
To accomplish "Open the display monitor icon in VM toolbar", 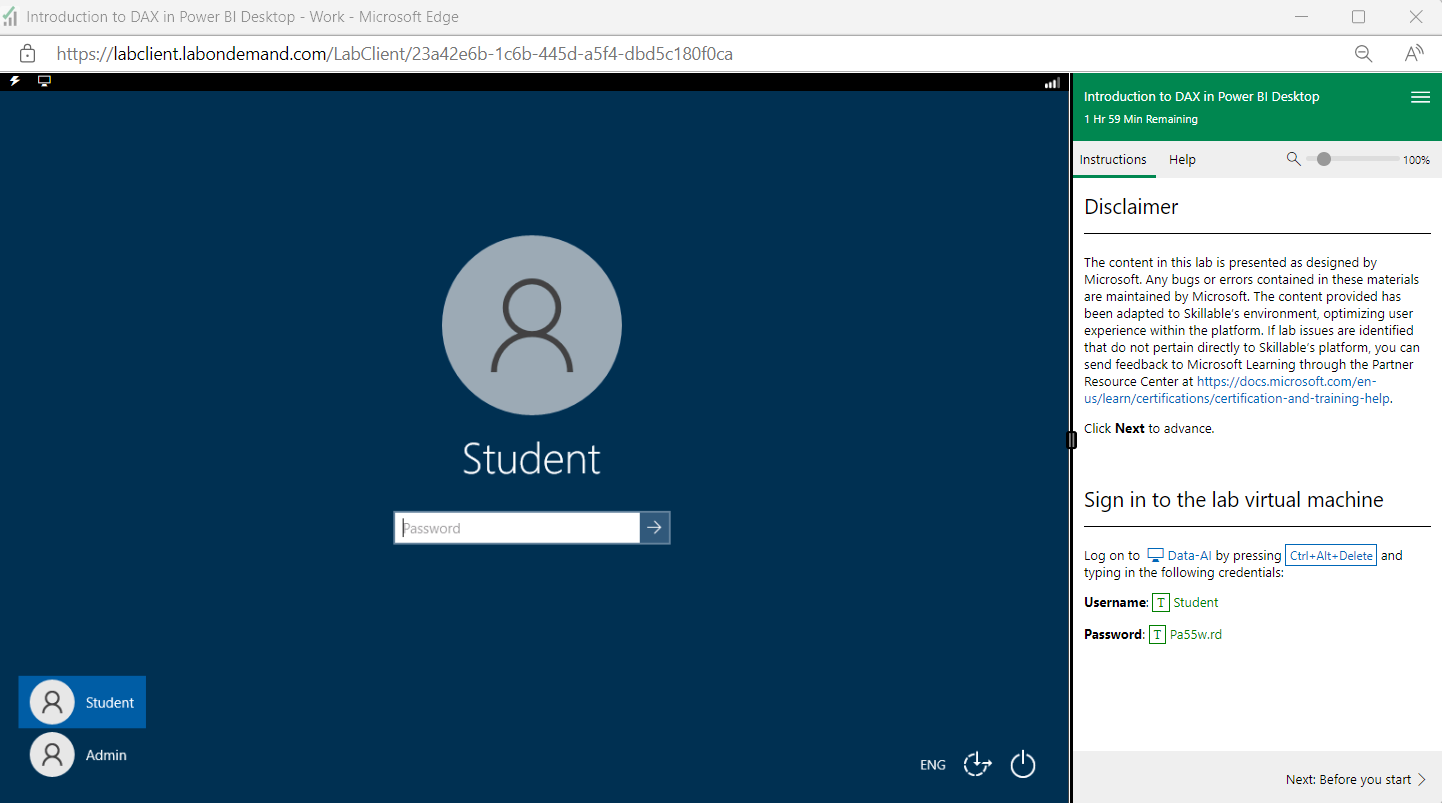I will [x=44, y=81].
